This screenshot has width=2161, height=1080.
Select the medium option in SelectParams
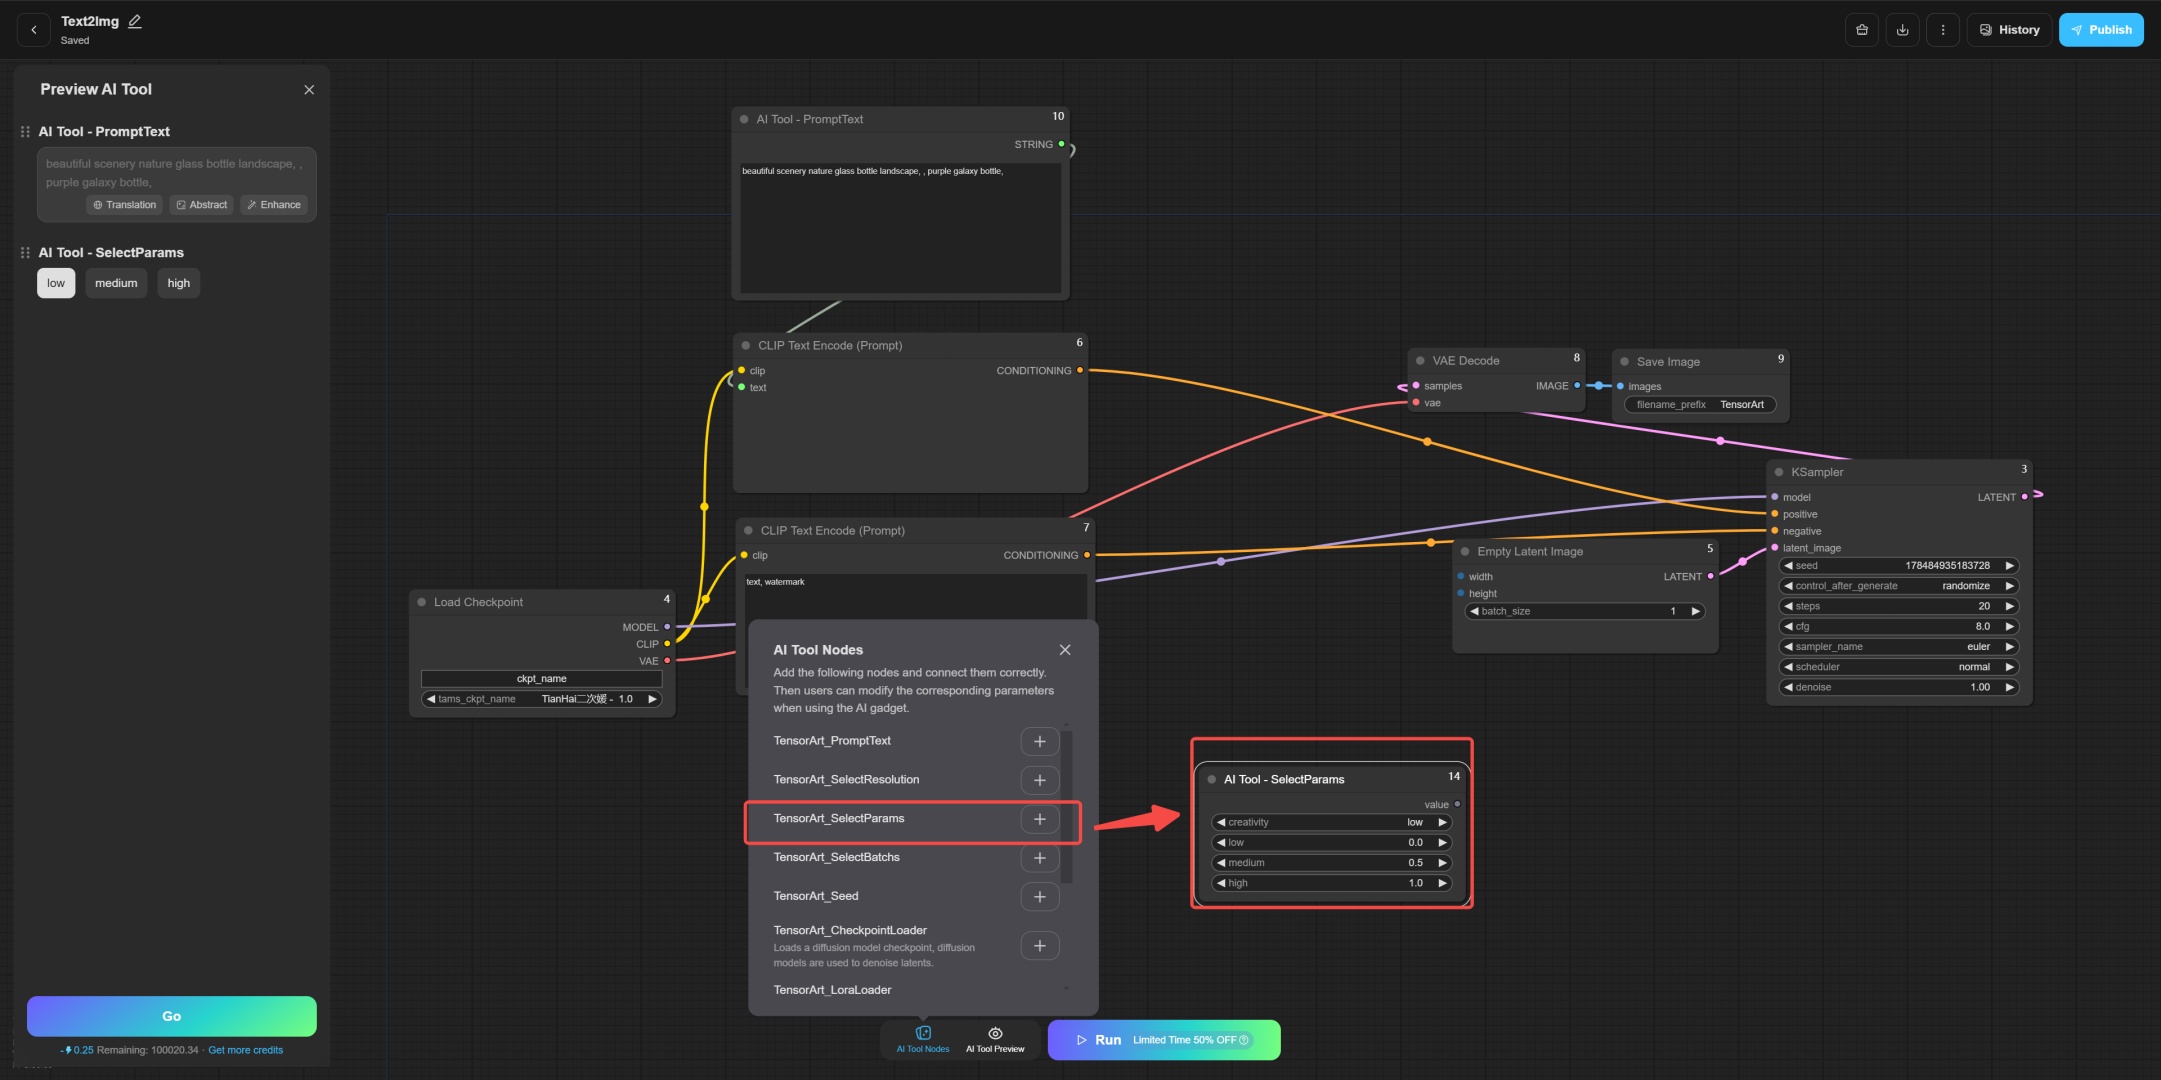click(x=116, y=283)
